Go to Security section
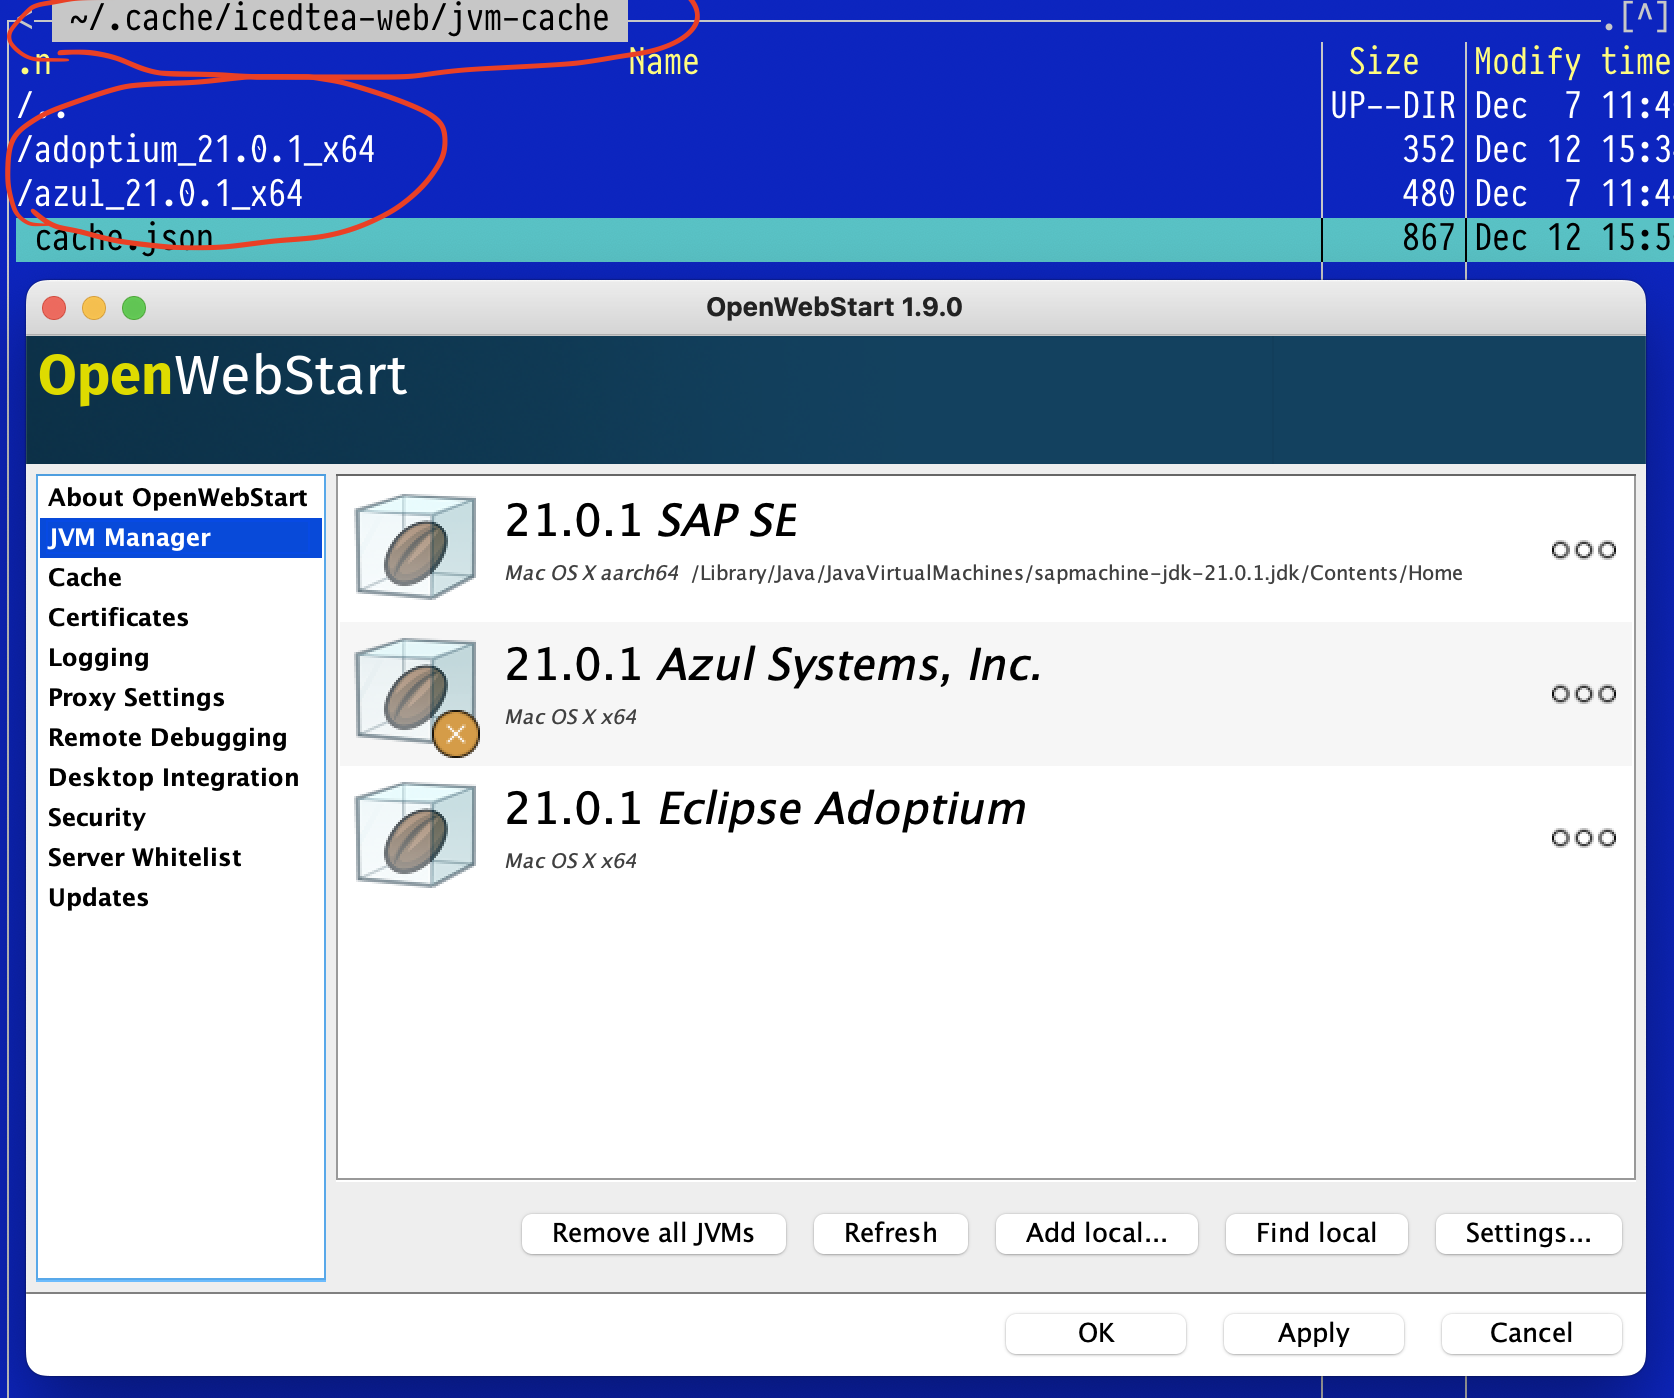The image size is (1674, 1398). [x=180, y=818]
